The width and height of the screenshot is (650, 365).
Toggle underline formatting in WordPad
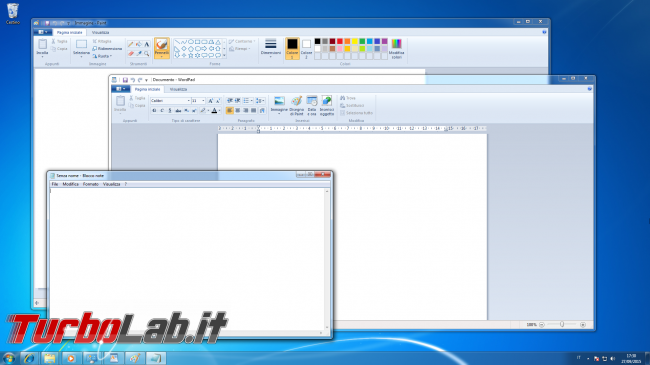[x=170, y=110]
